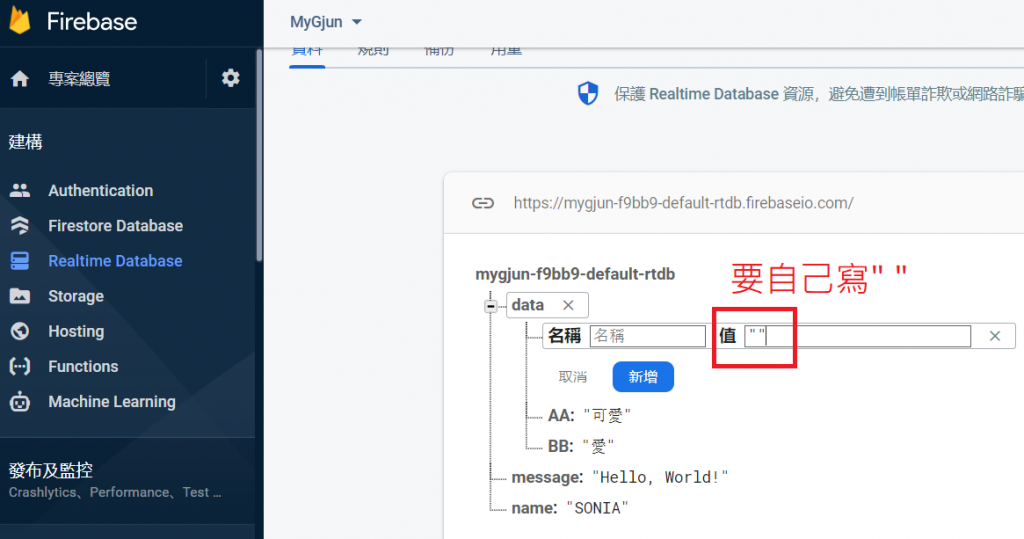Click the 新增 add button
Viewport: 1024px width, 539px height.
643,377
